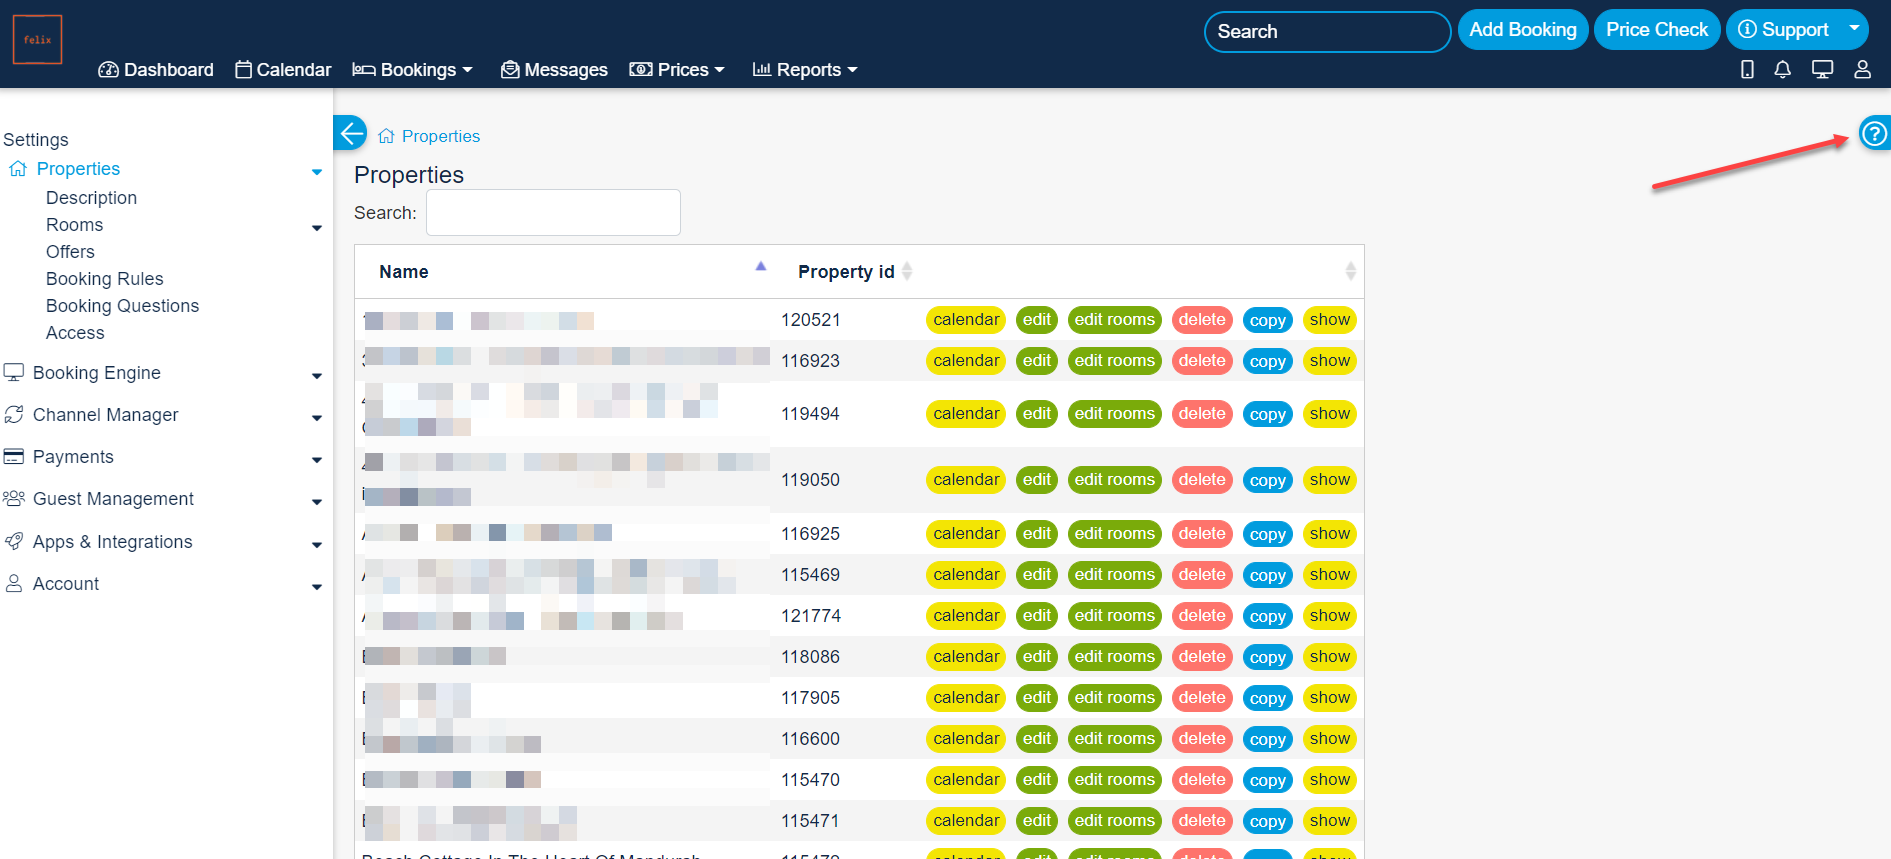The width and height of the screenshot is (1891, 859).
Task: Sort table by Name column
Action: (x=403, y=272)
